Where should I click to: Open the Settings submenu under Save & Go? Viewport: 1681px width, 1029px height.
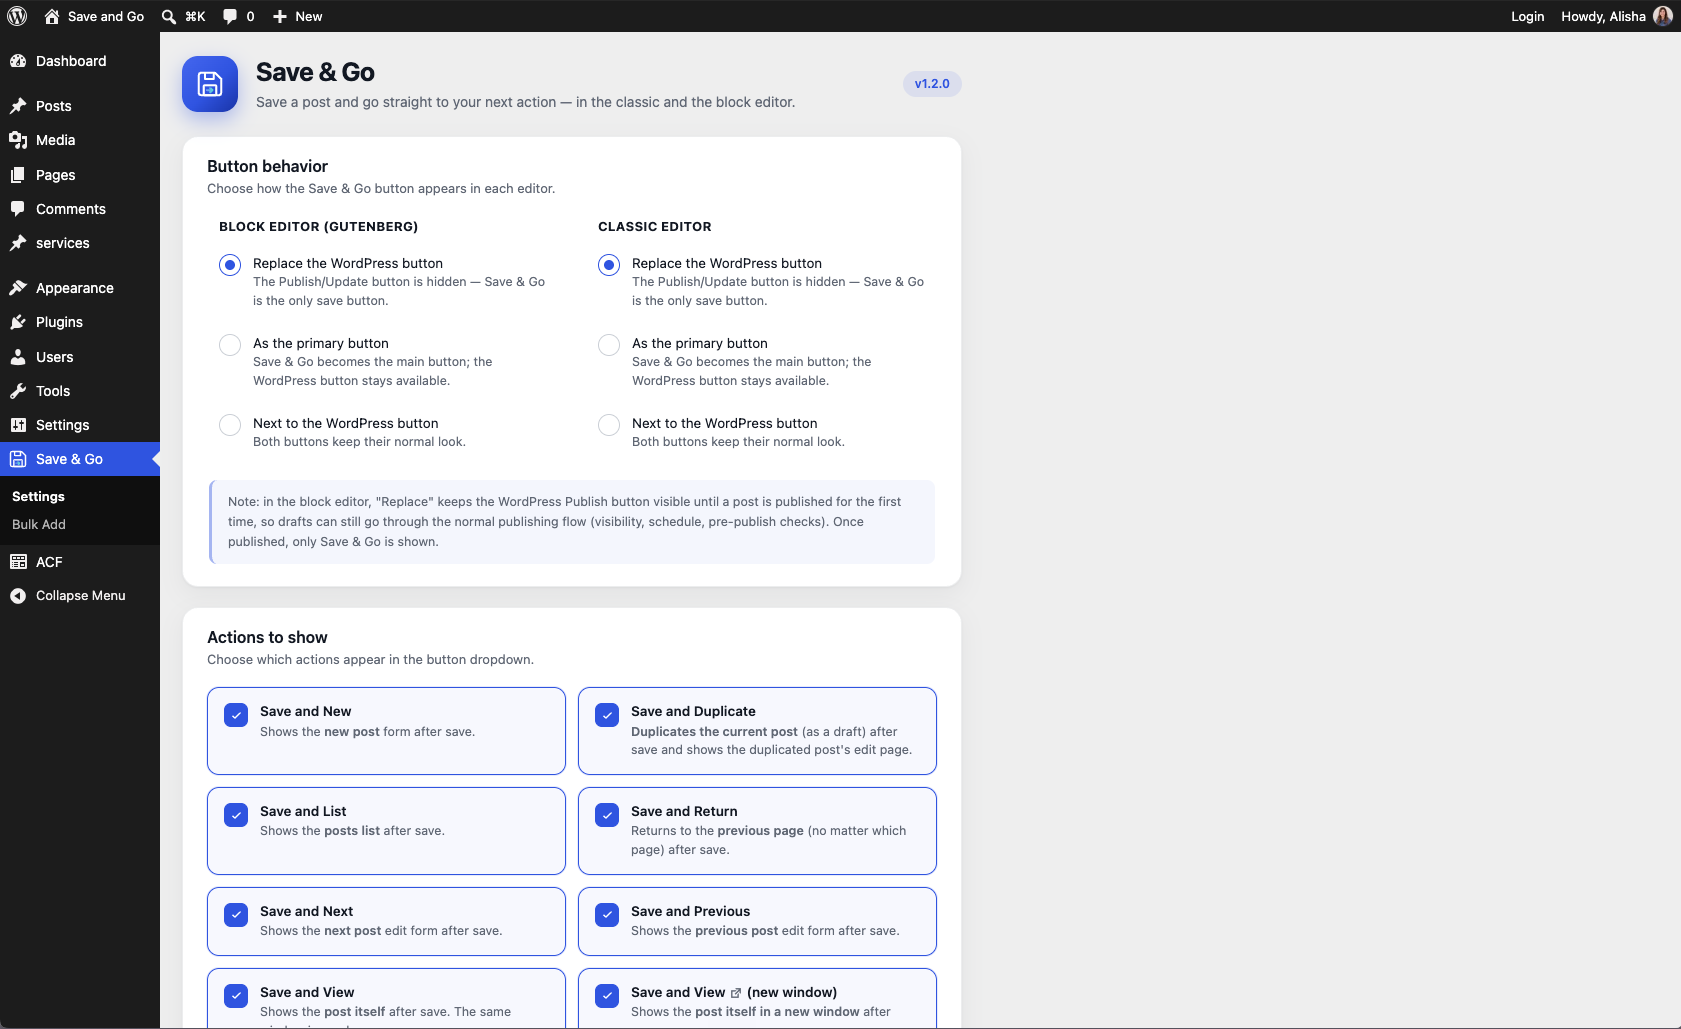click(x=38, y=496)
